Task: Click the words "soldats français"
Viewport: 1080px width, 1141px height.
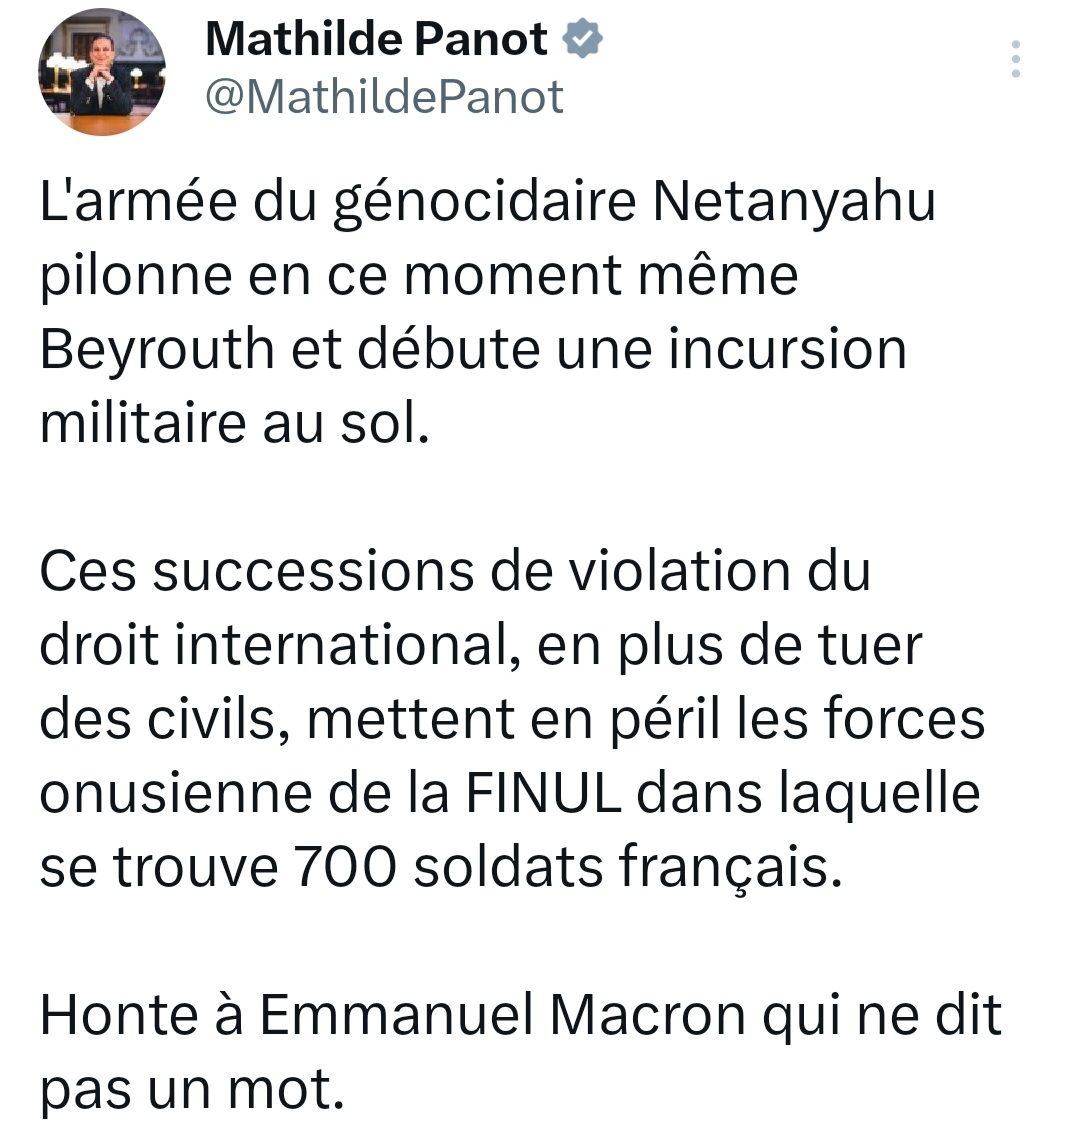Action: (622, 867)
